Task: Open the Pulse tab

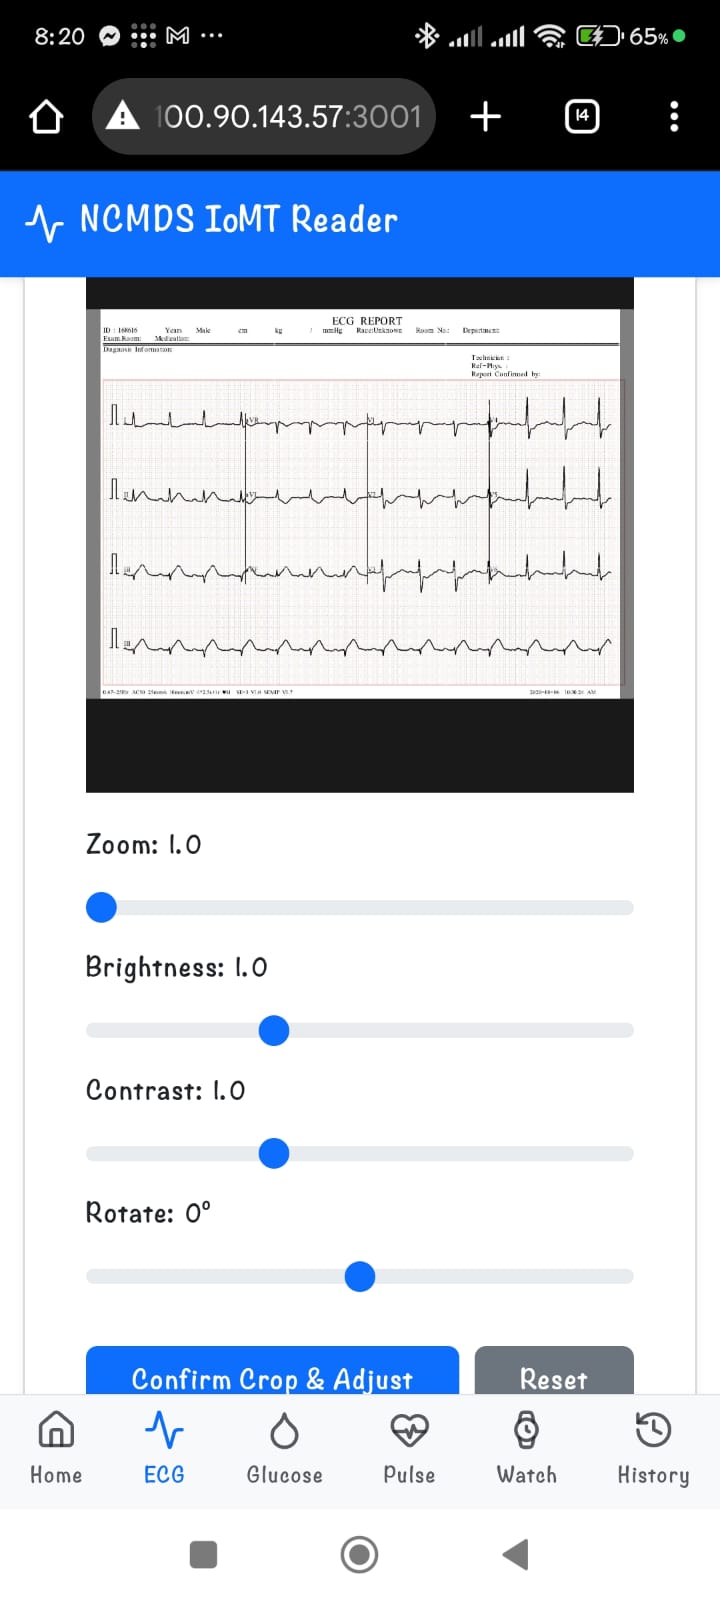Action: [x=409, y=1448]
